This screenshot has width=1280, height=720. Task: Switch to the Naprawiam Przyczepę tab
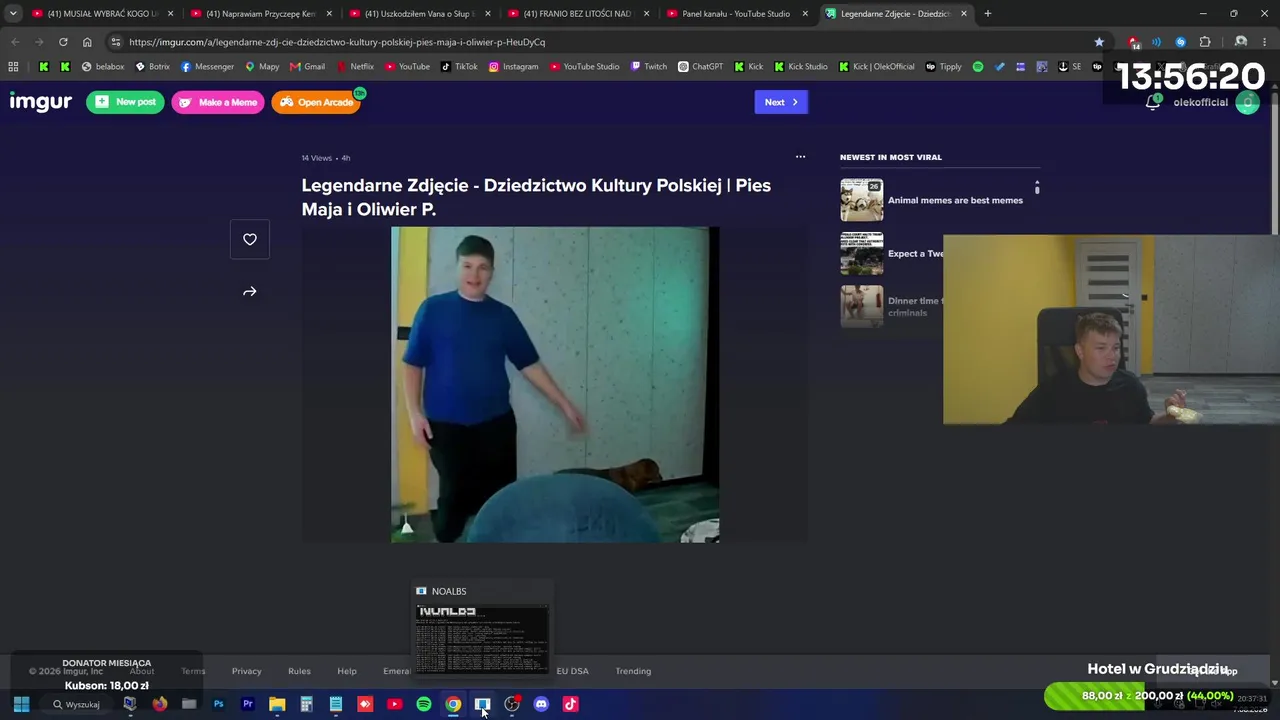point(261,14)
